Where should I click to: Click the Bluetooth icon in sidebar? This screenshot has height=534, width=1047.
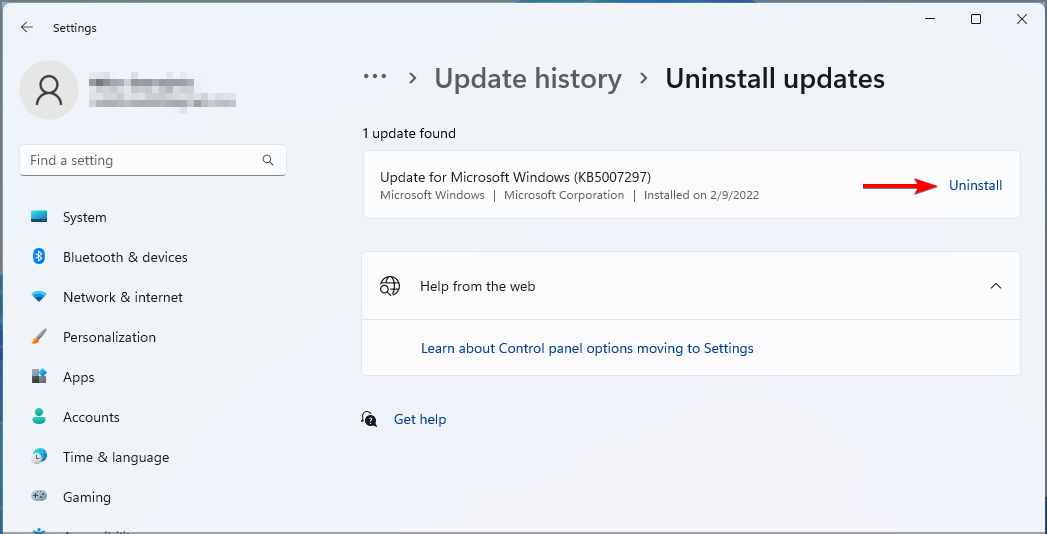click(x=39, y=257)
